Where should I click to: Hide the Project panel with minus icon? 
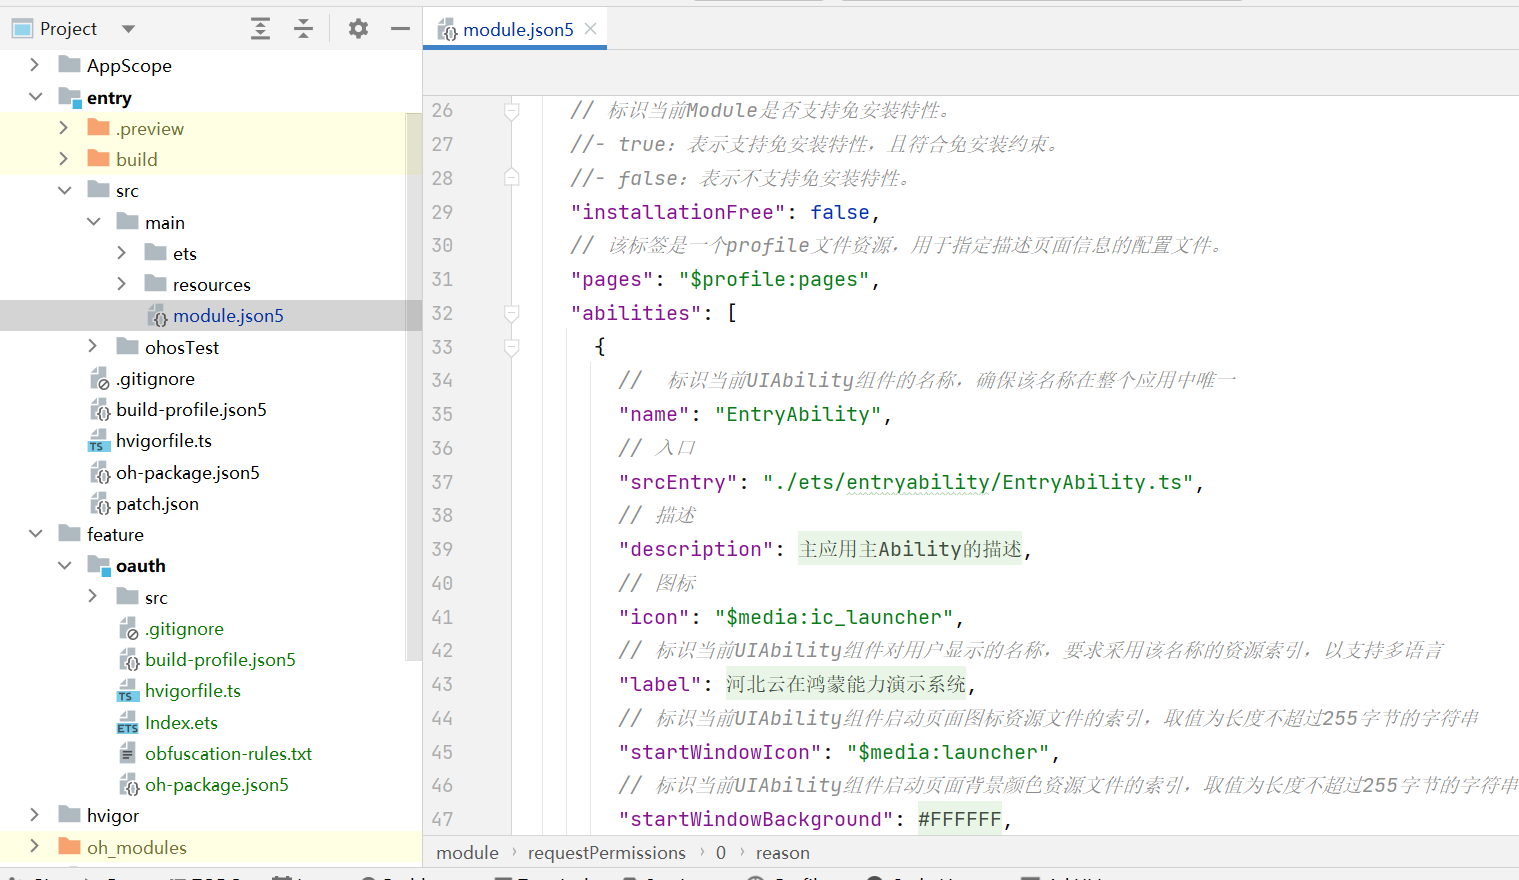(x=400, y=29)
